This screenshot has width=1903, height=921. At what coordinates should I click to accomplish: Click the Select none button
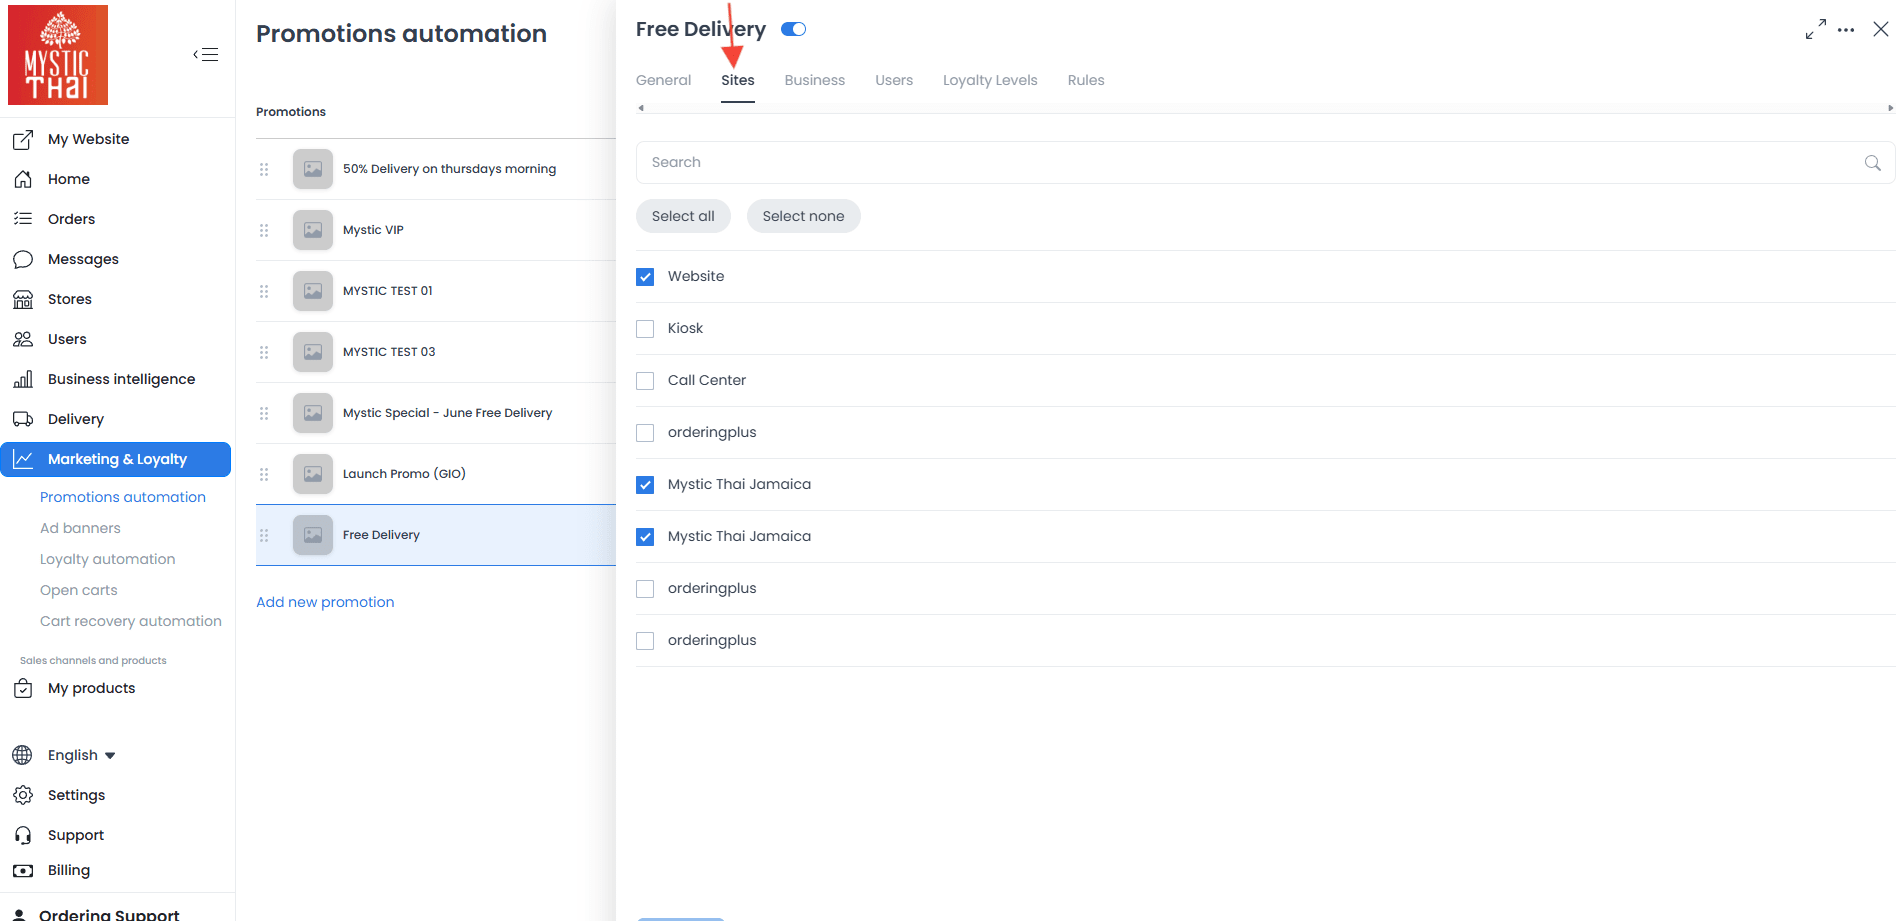[803, 216]
